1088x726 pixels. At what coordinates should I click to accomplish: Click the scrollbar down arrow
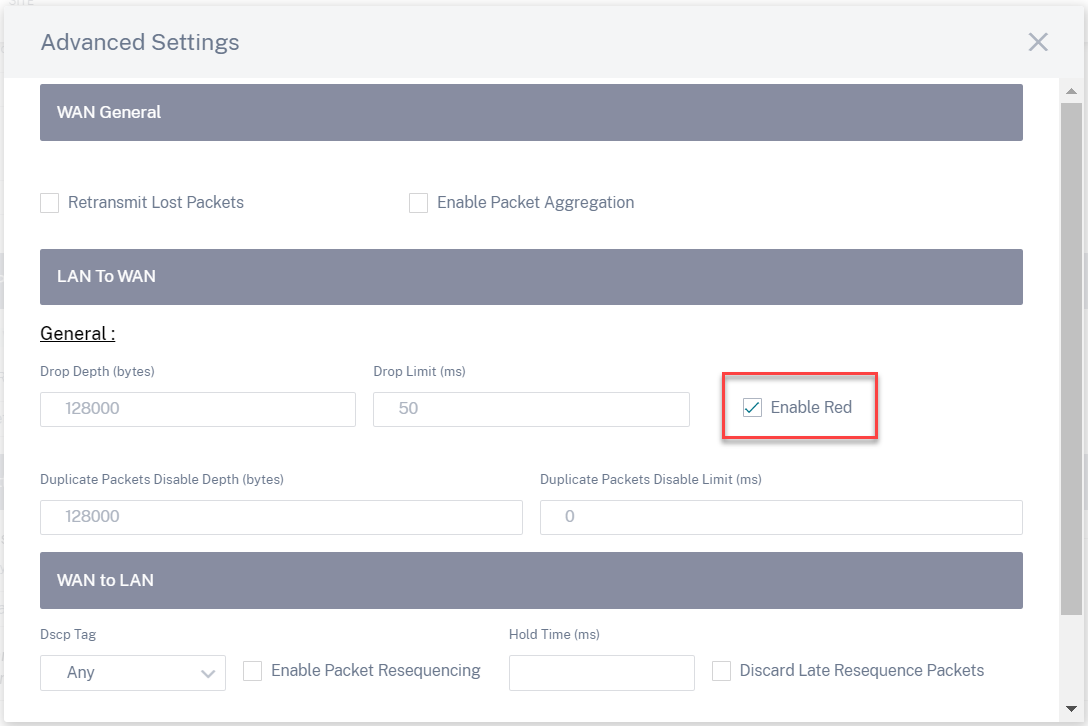tap(1071, 709)
